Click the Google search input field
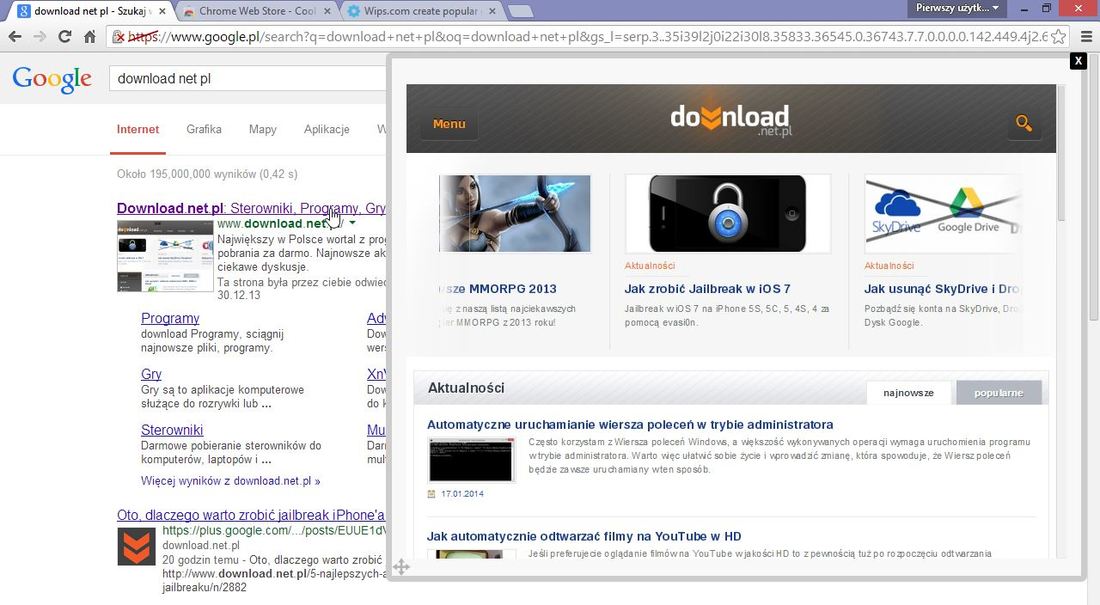This screenshot has height=605, width=1100. [247, 79]
